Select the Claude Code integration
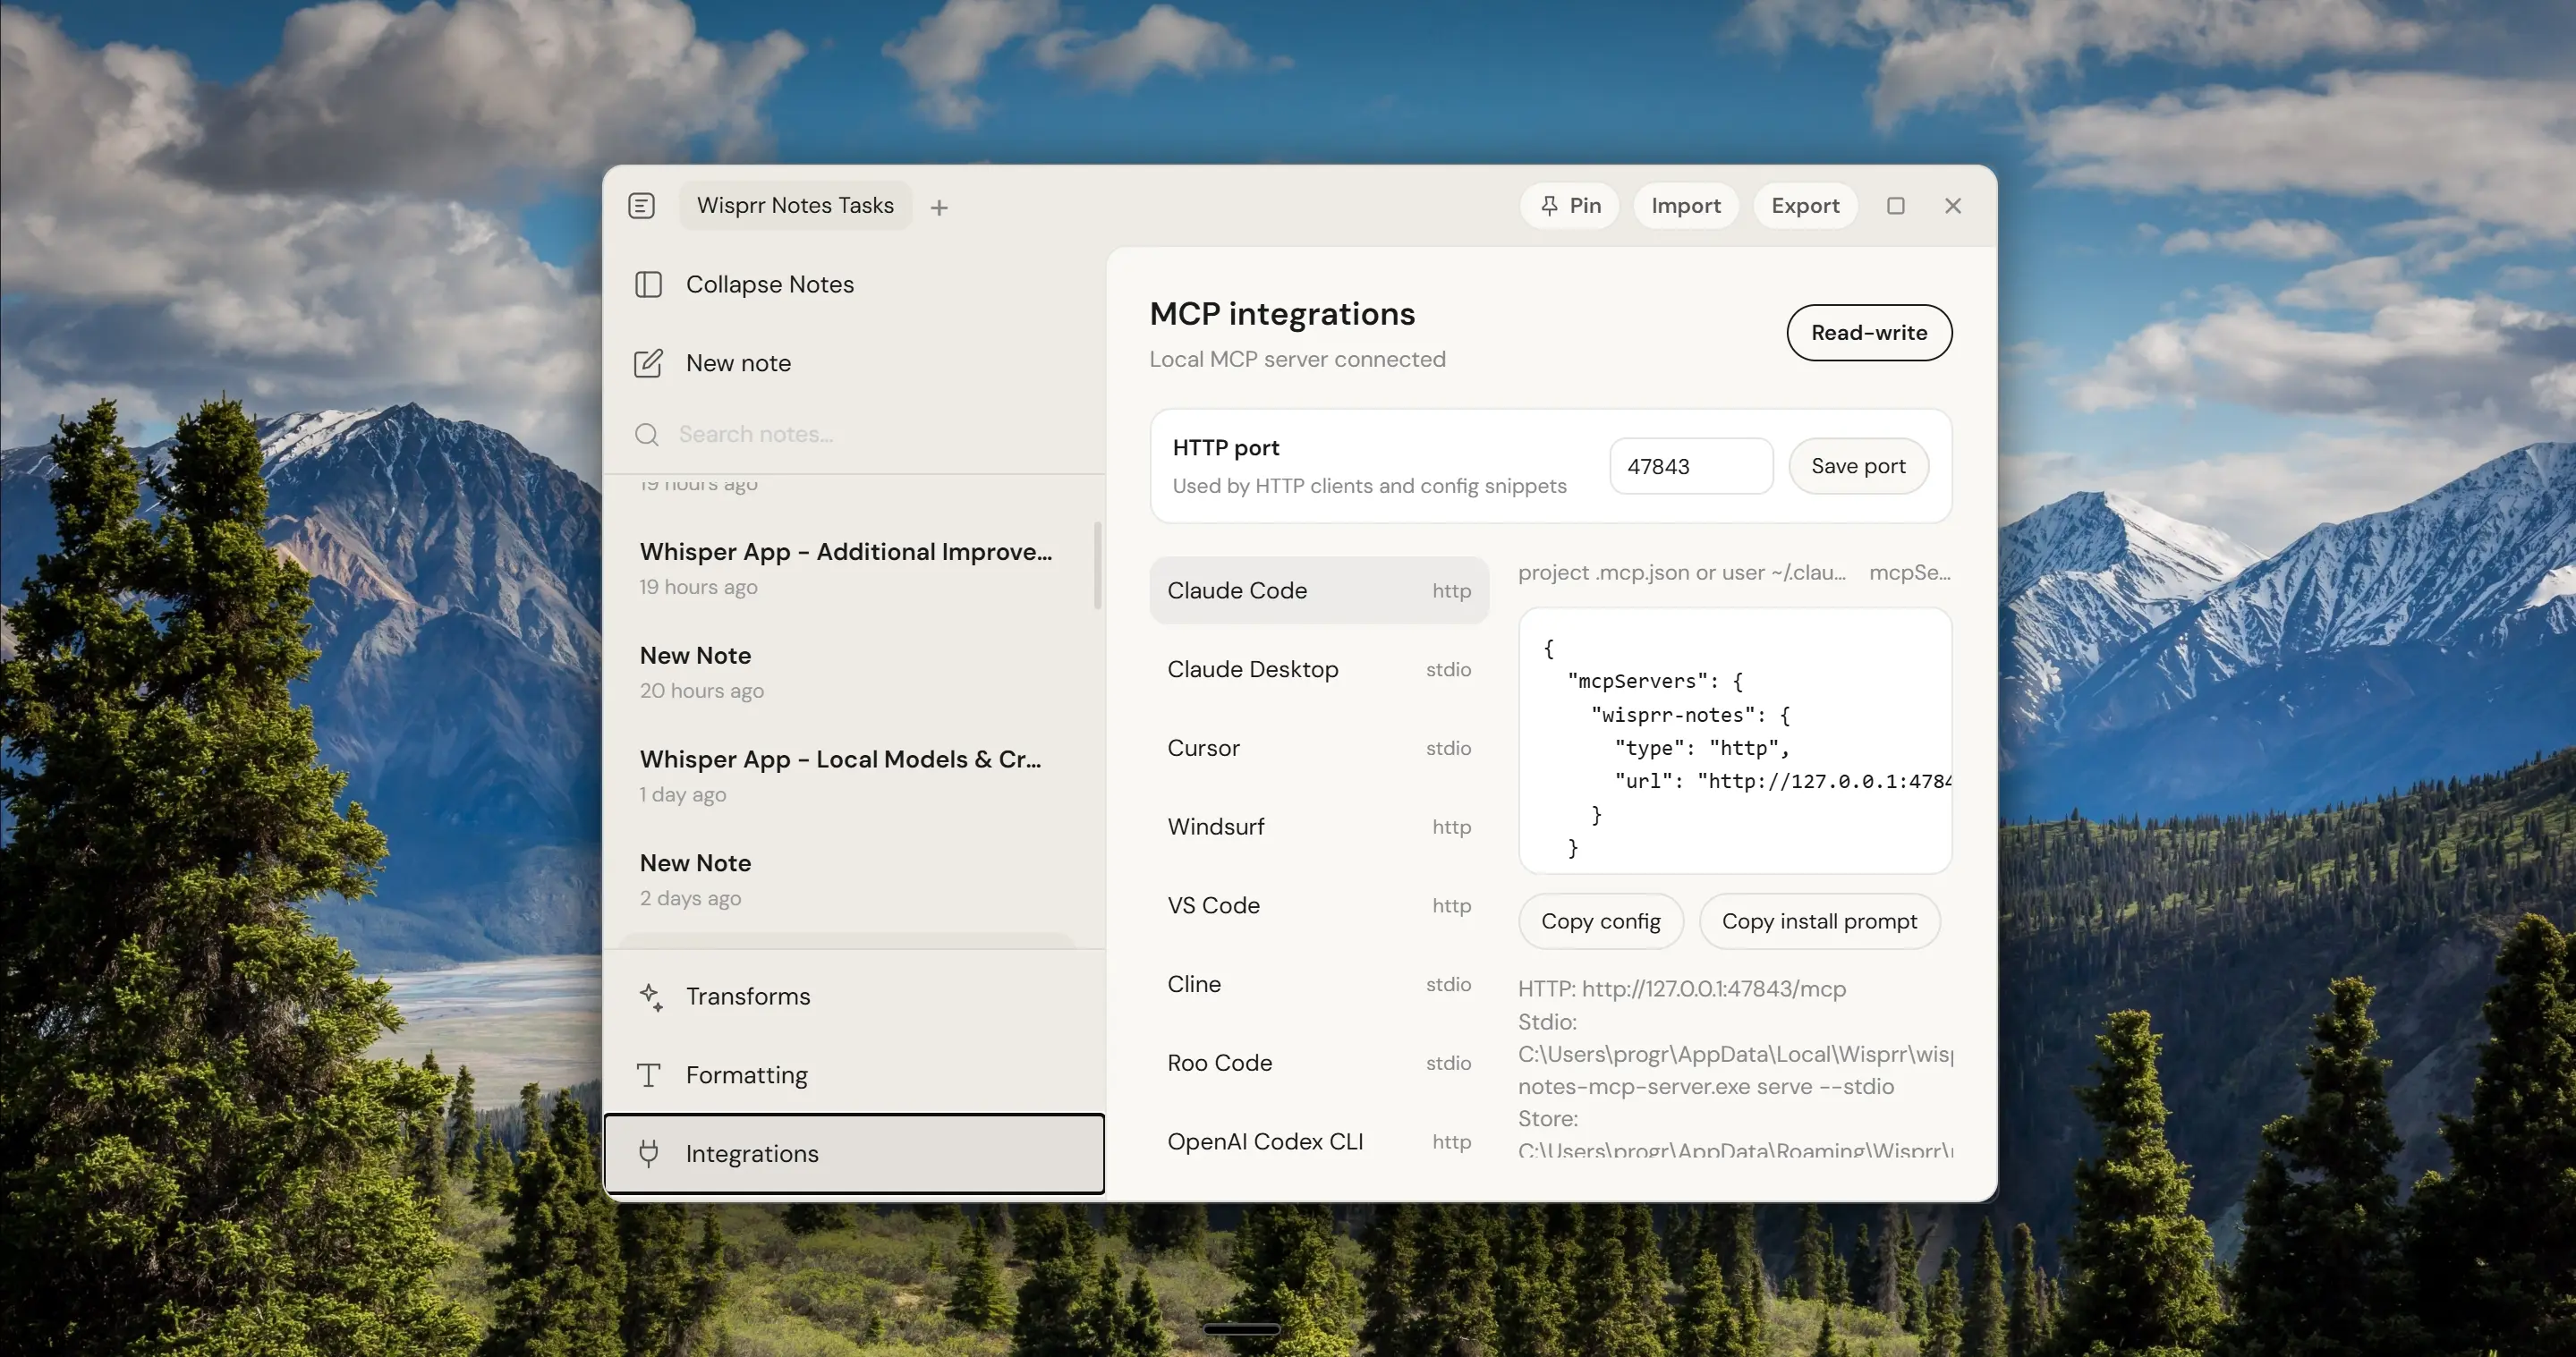The width and height of the screenshot is (2576, 1357). 1319,590
